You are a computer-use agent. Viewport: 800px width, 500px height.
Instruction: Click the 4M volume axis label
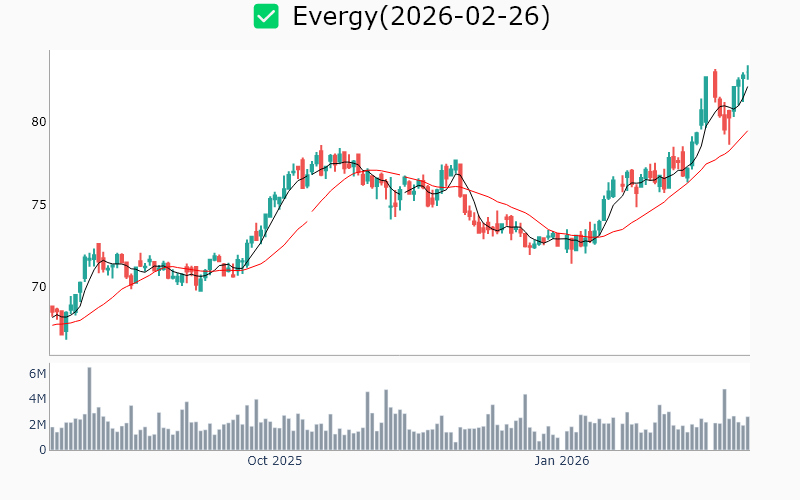point(36,399)
